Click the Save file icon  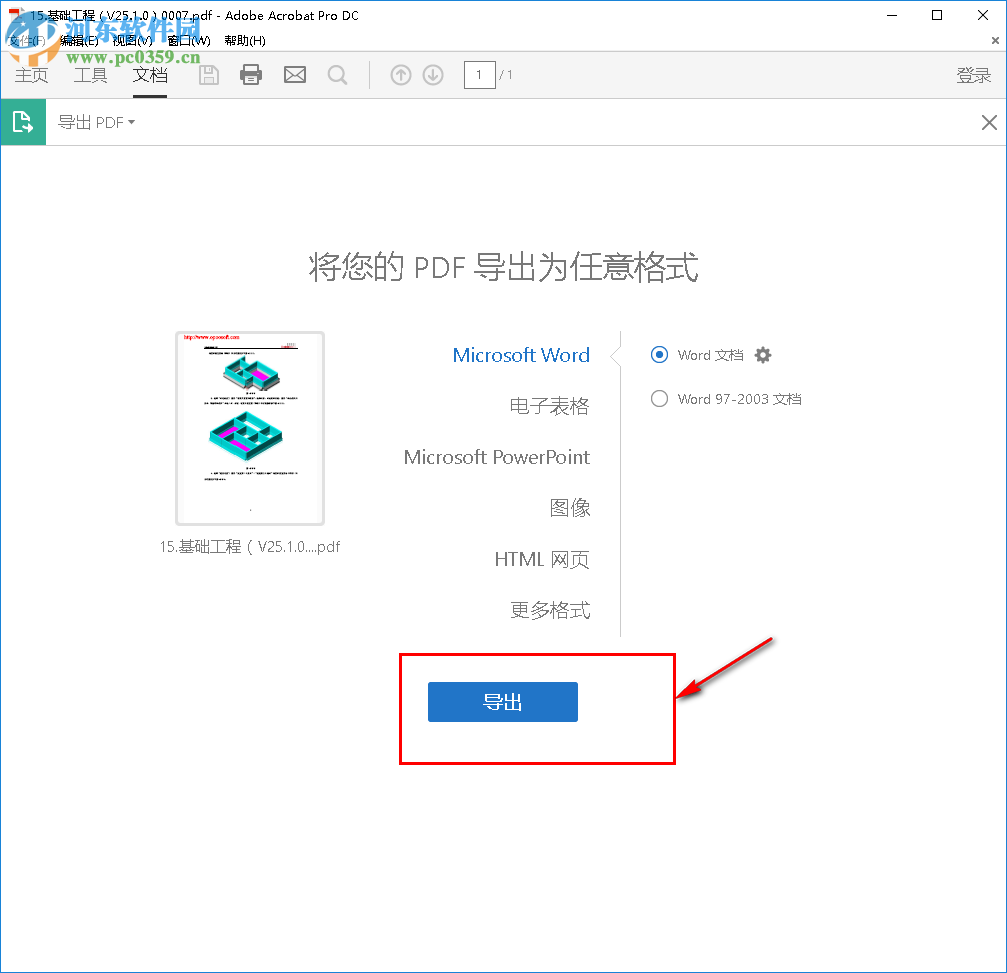click(208, 74)
